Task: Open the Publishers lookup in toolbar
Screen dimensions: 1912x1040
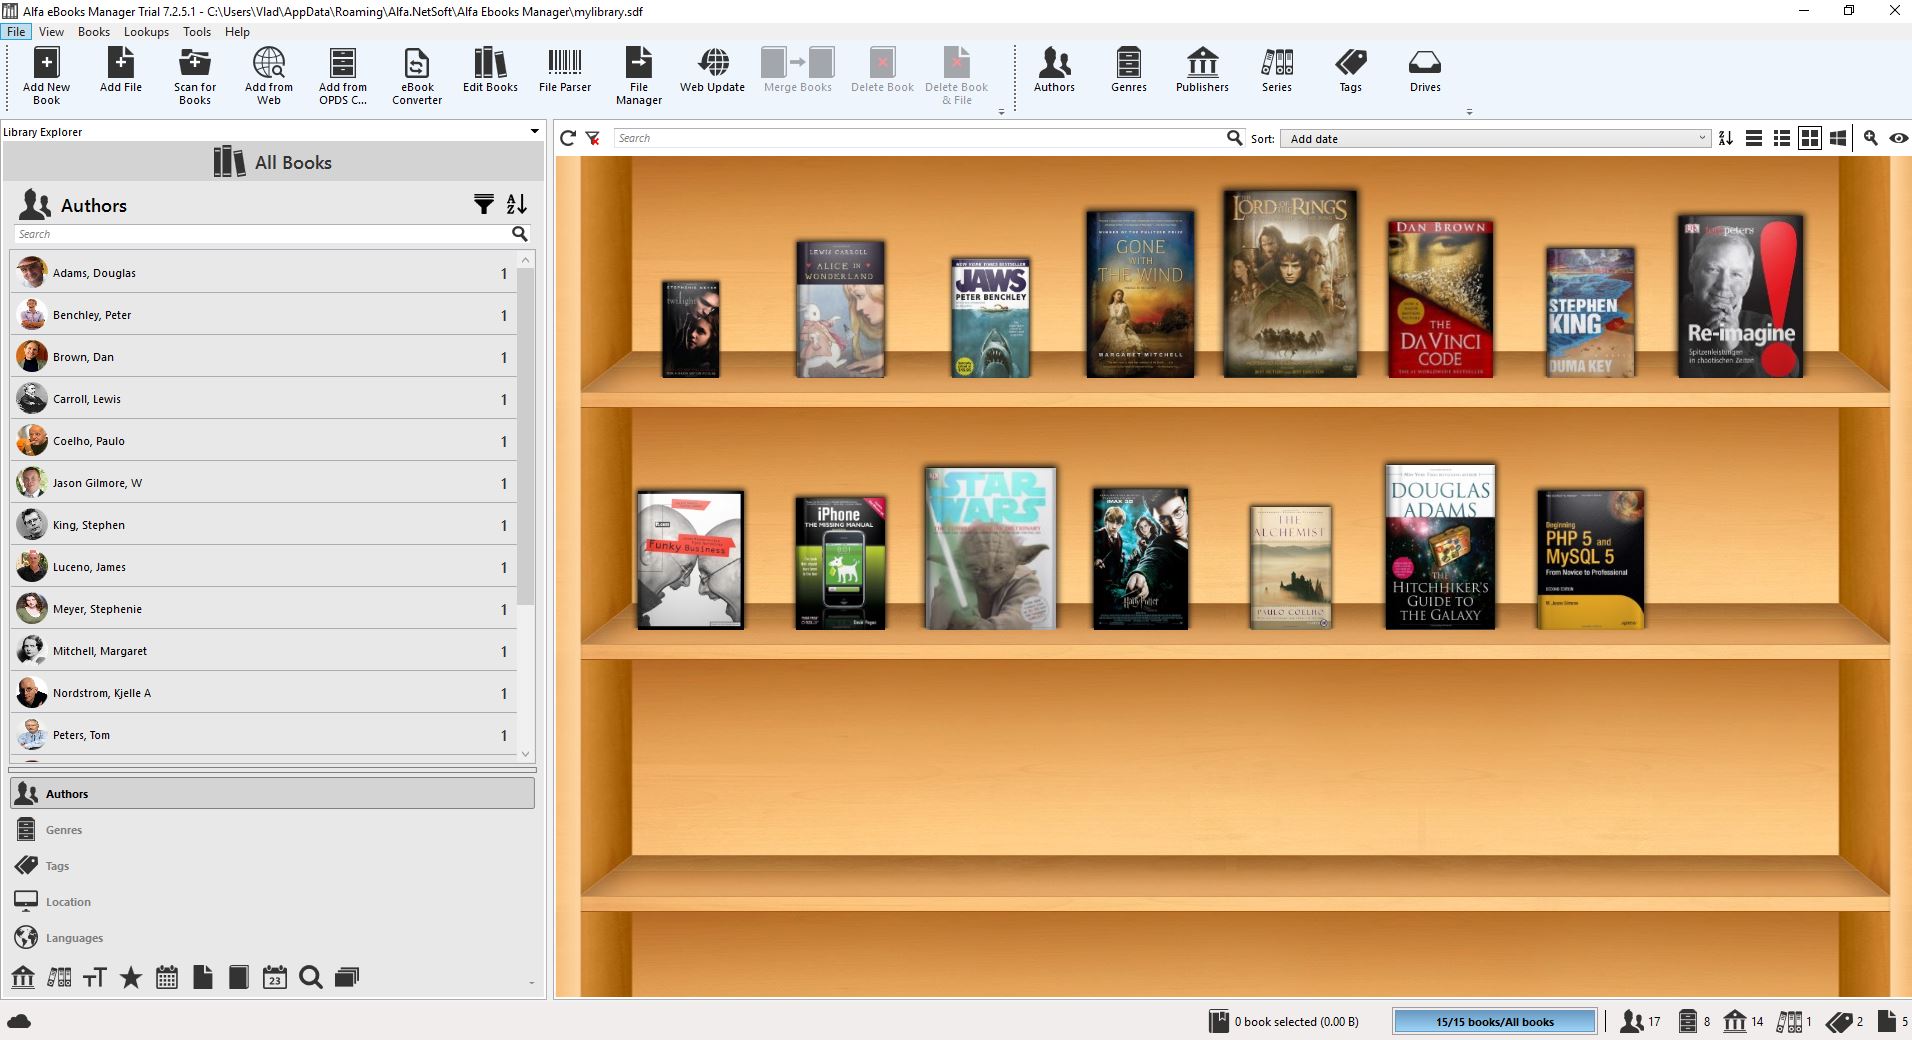Action: pyautogui.click(x=1202, y=70)
